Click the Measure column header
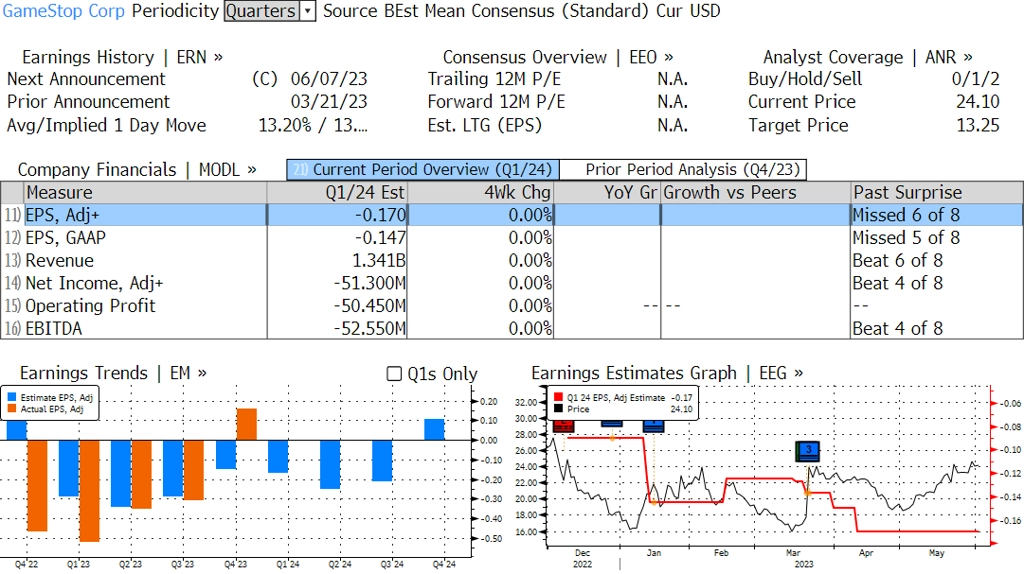The width and height of the screenshot is (1024, 574). [145, 193]
